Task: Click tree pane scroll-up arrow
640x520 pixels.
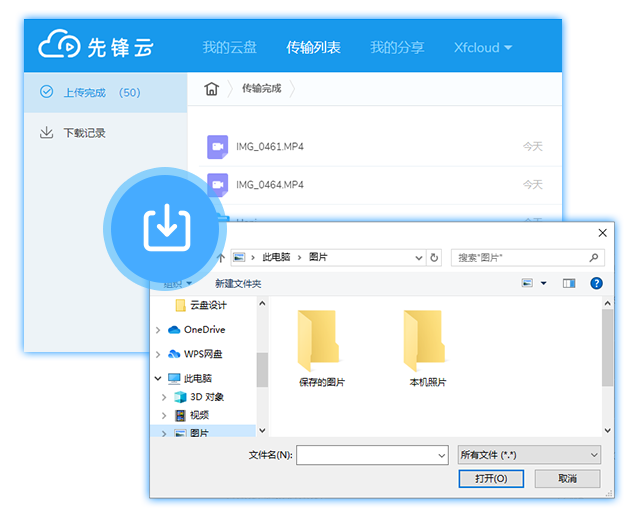Action: (262, 303)
